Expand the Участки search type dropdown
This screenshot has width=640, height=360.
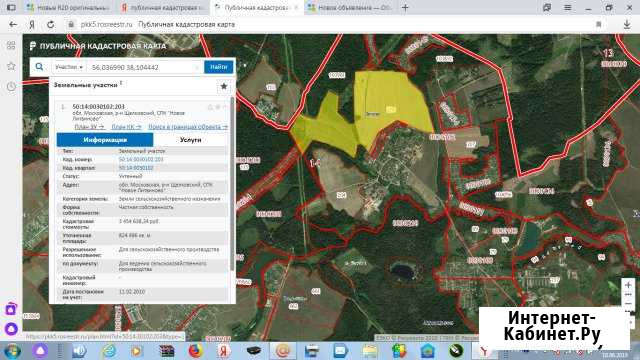[x=69, y=67]
